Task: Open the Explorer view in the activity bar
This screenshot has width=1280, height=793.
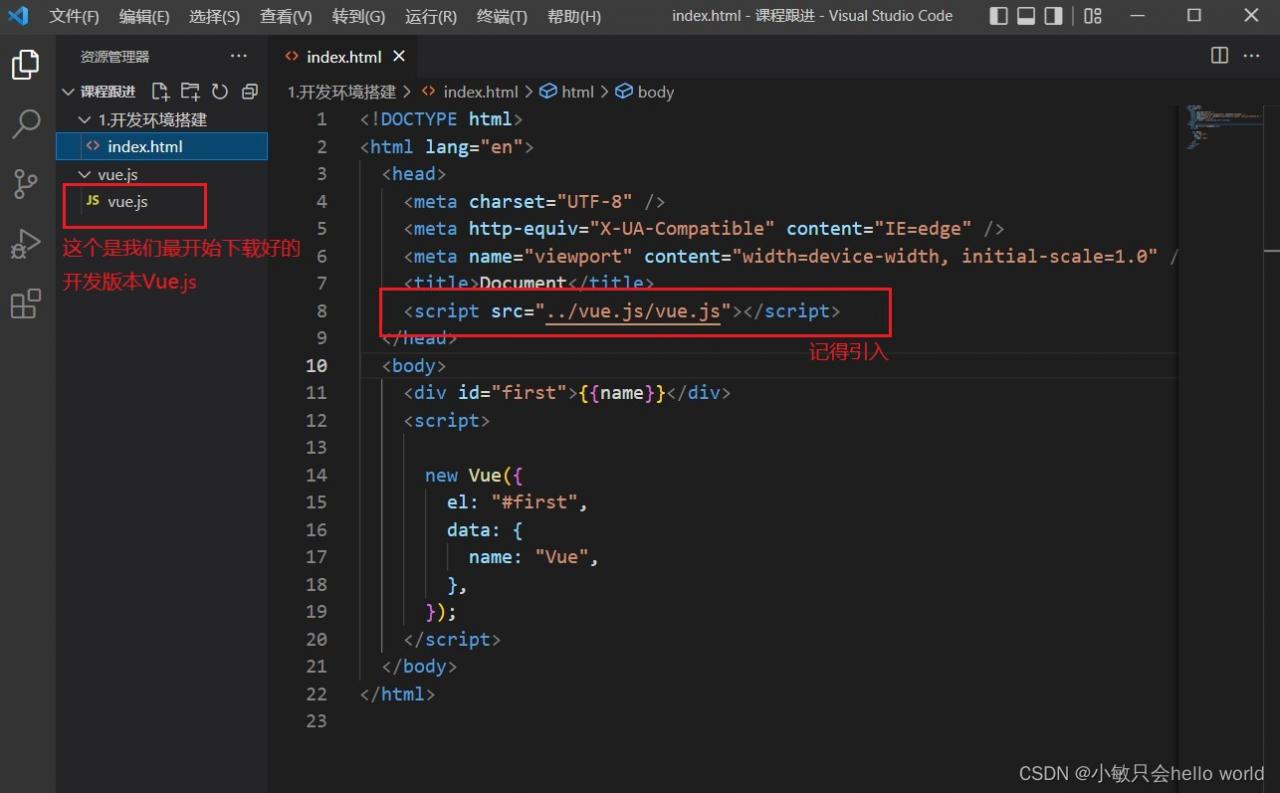Action: tap(25, 66)
